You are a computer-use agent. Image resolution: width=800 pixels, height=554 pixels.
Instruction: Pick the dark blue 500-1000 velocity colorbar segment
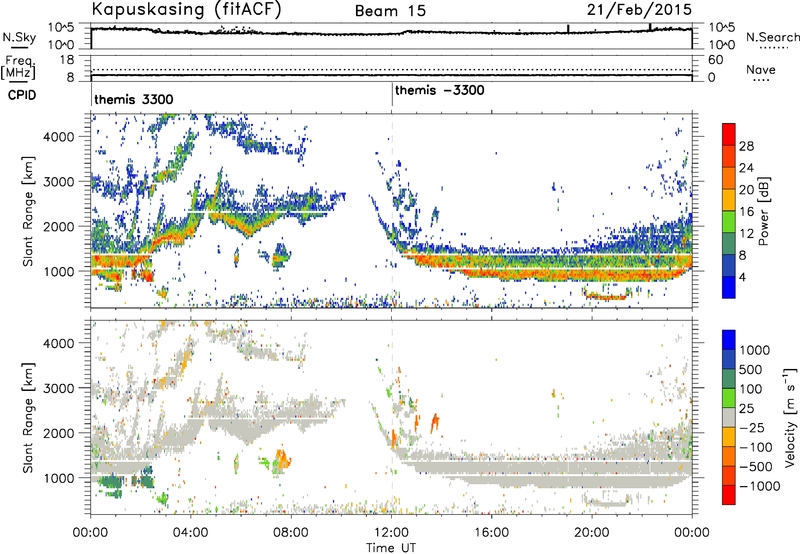(729, 360)
